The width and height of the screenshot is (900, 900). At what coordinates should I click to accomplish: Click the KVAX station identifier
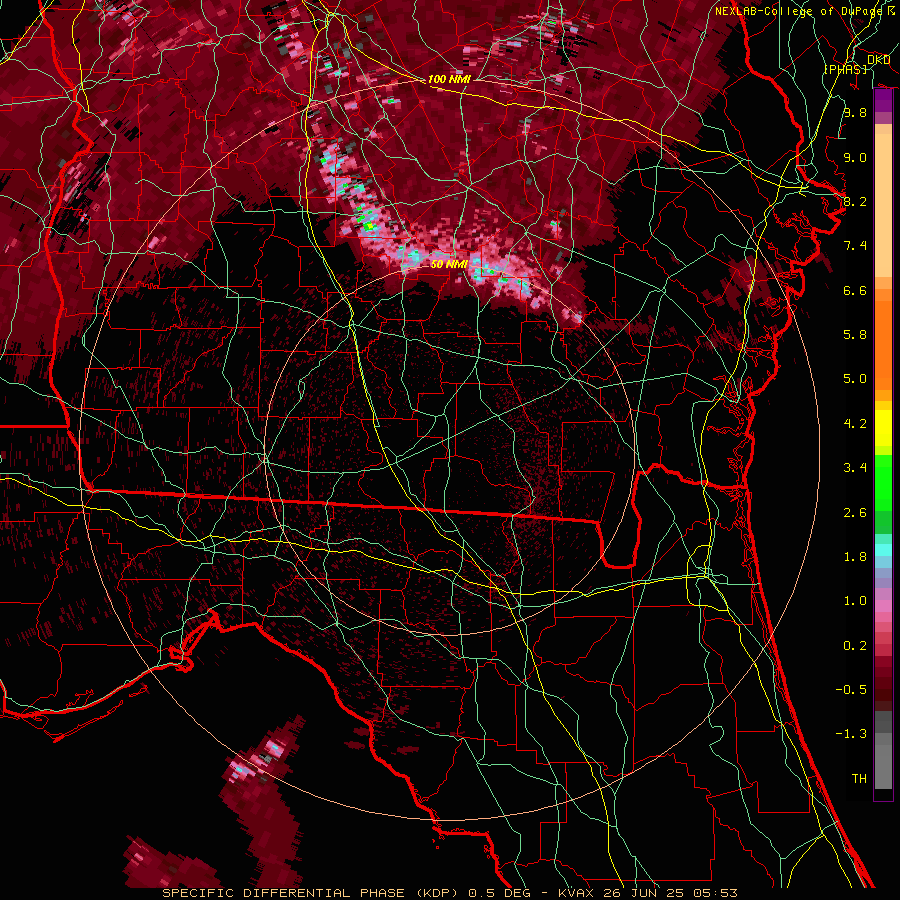576,893
